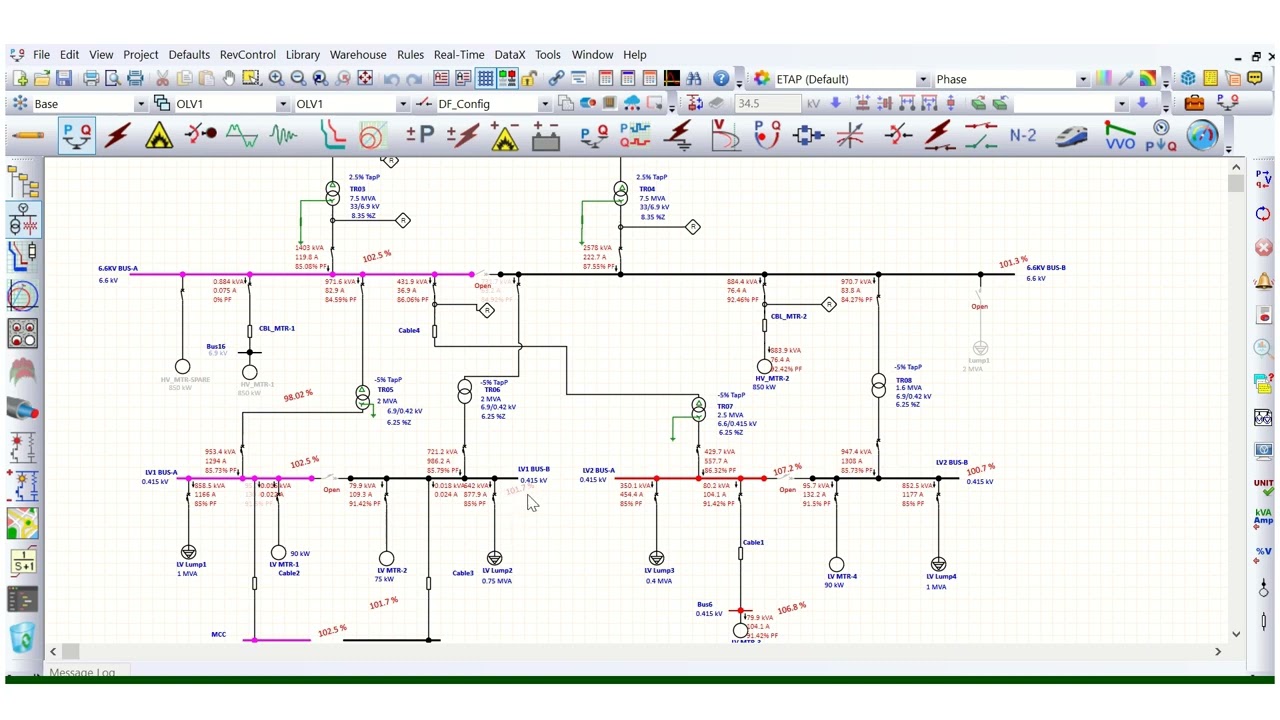Open the Load Flow Analysis mode (PQ balance icon)
This screenshot has height=720, width=1280.
coord(76,135)
